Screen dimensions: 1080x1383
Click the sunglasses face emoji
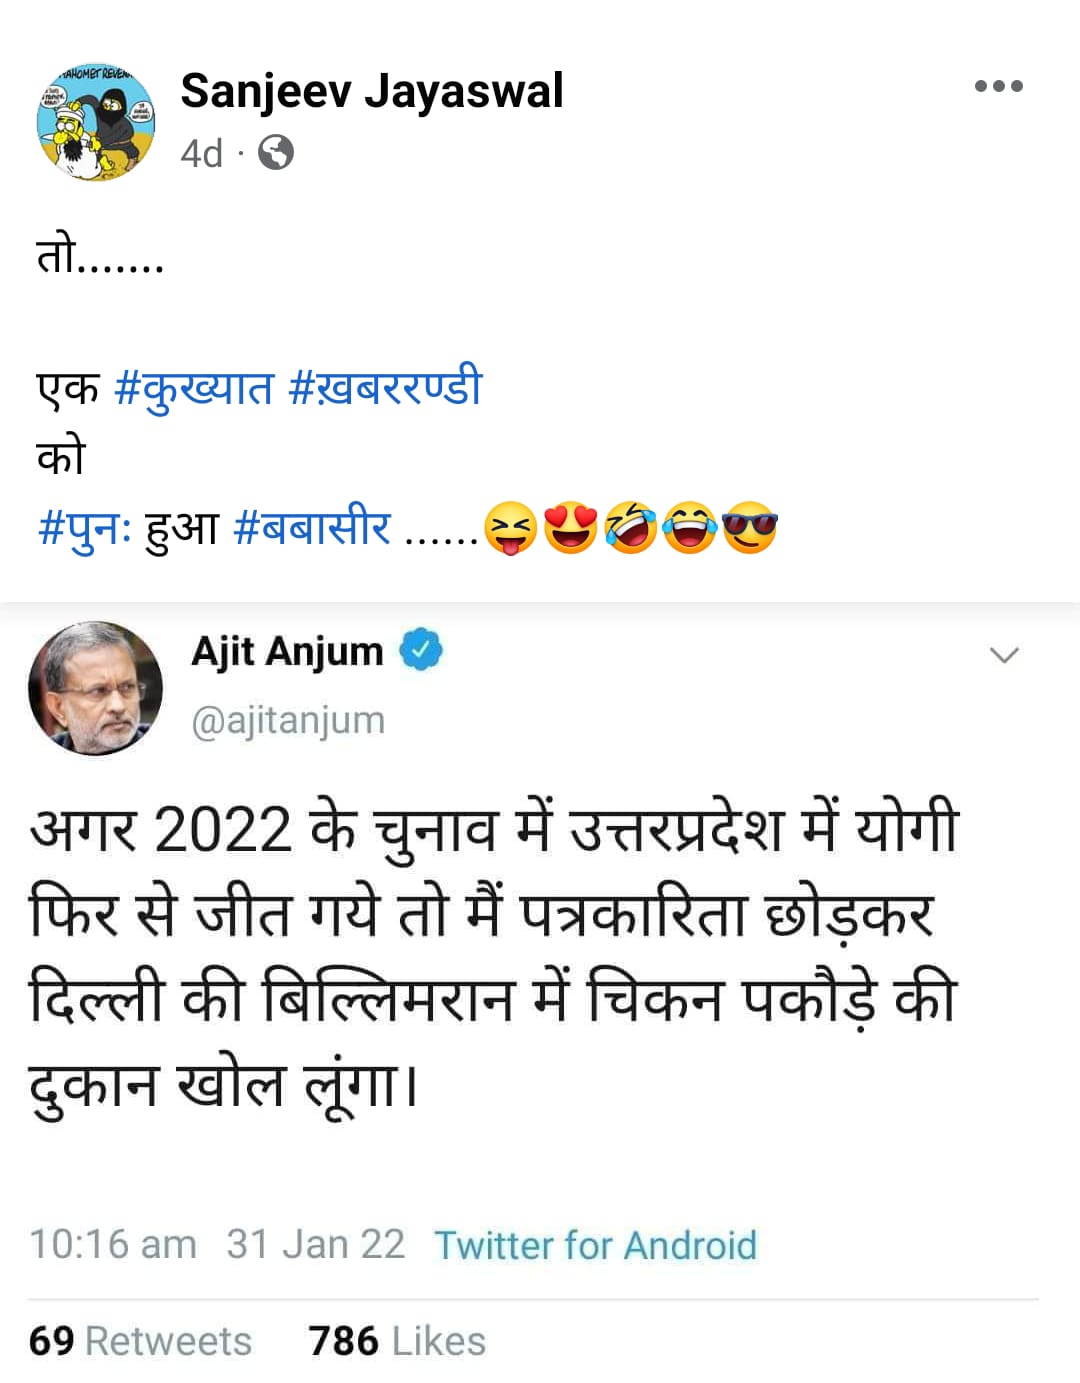tap(750, 529)
